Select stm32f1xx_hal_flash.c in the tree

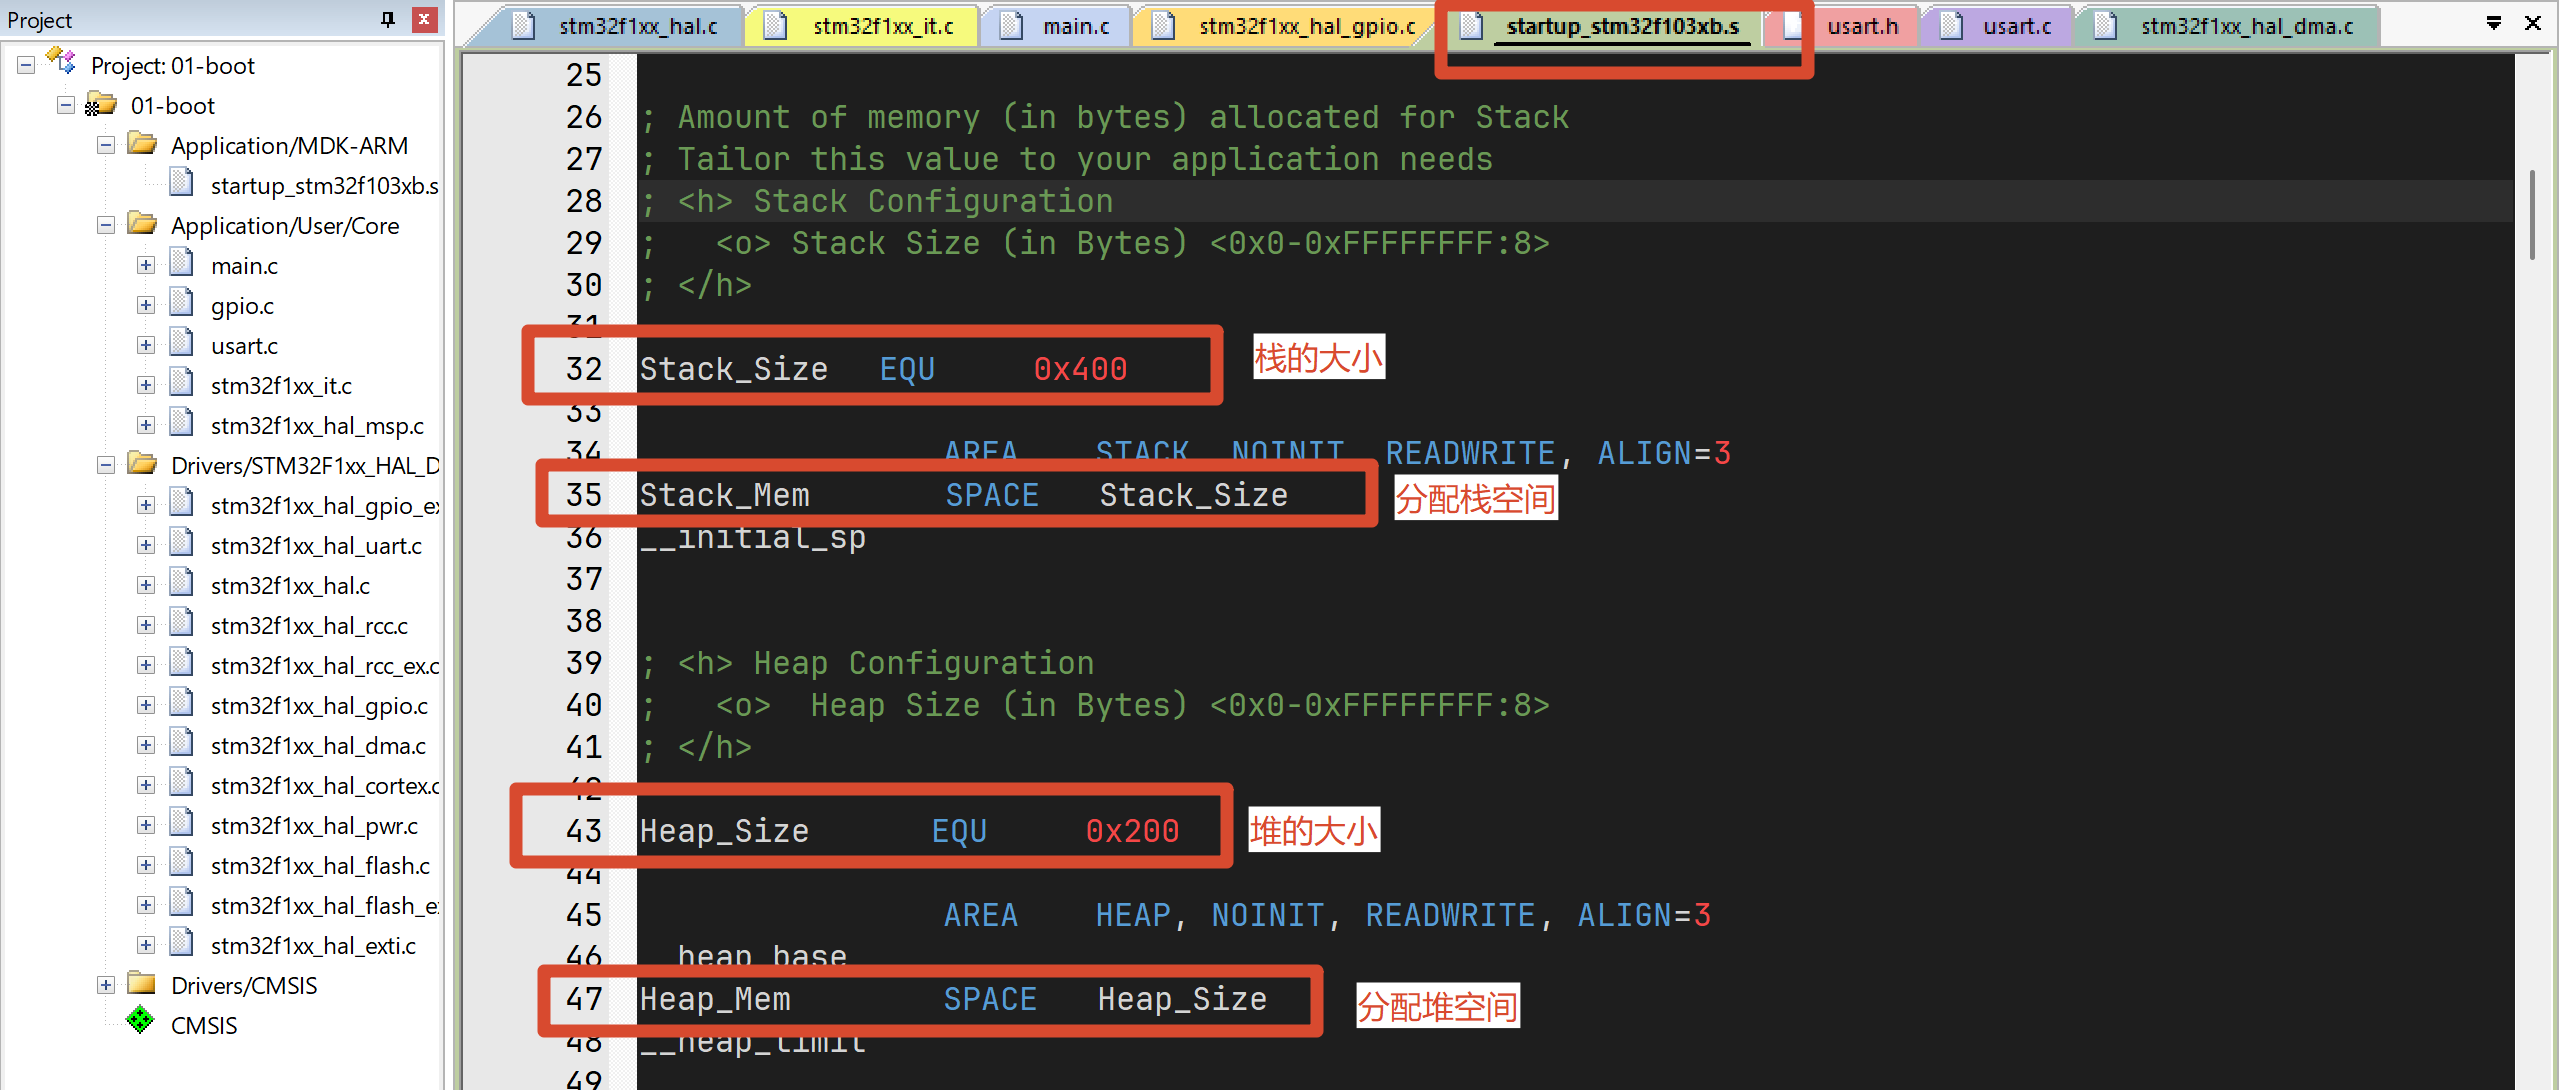pos(320,866)
